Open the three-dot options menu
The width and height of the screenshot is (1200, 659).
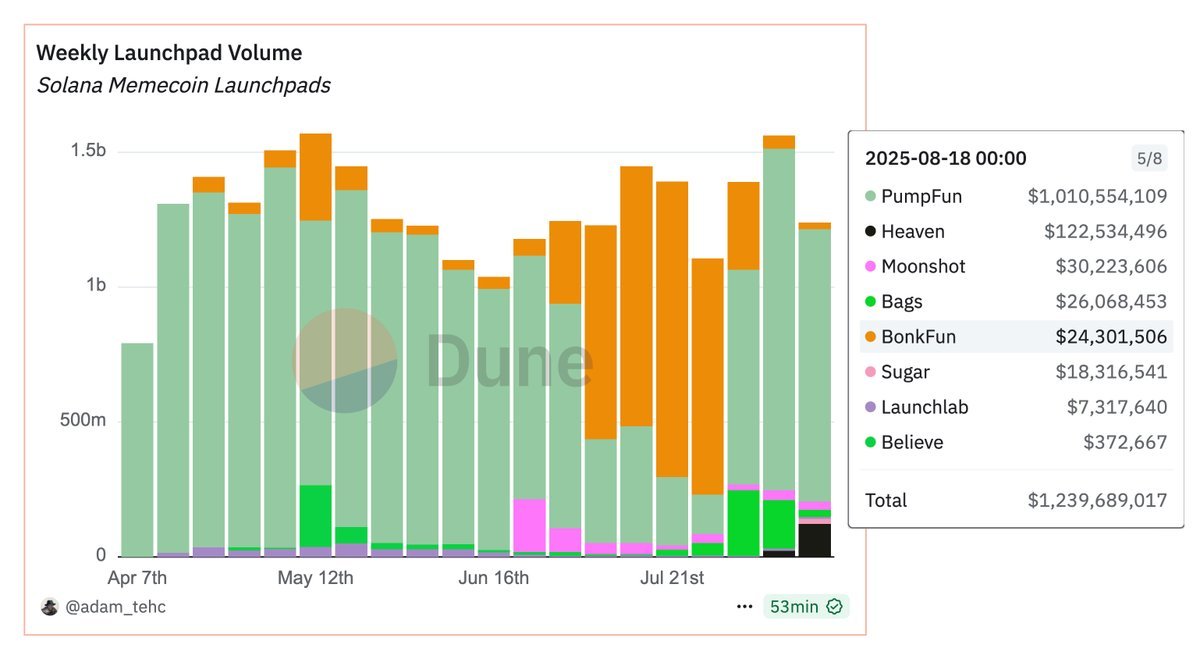[x=744, y=607]
